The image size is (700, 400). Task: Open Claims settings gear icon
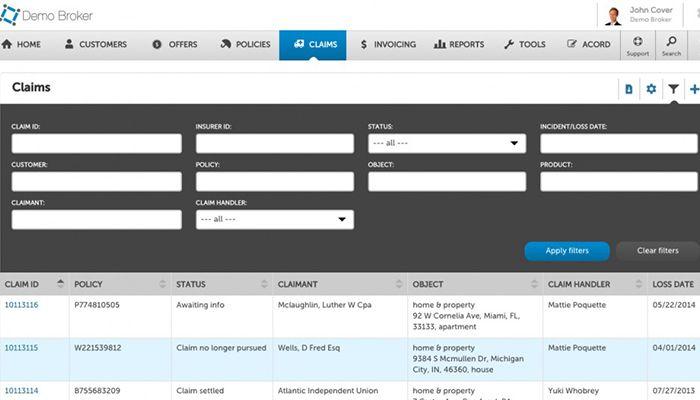(x=651, y=89)
